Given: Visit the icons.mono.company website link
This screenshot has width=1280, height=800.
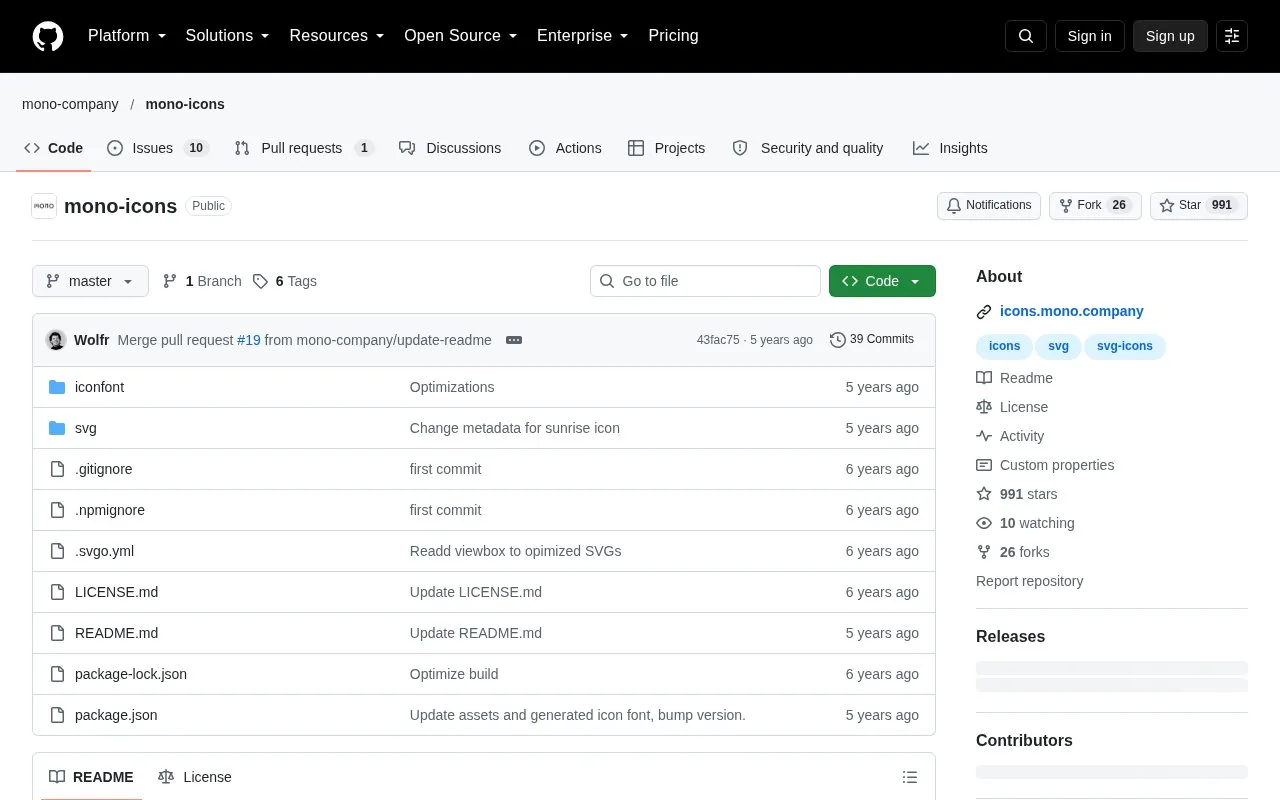Looking at the screenshot, I should [1072, 311].
